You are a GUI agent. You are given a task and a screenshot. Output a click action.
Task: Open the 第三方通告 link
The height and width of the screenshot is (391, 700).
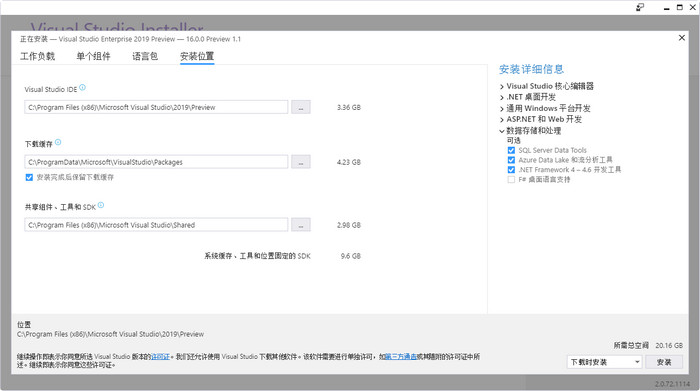tap(401, 357)
